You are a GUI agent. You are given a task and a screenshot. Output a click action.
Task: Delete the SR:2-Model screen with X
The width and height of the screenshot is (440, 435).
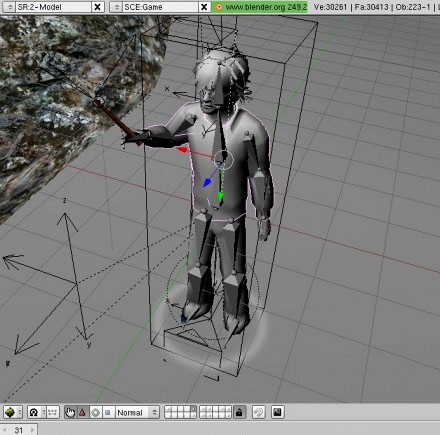pyautogui.click(x=97, y=7)
